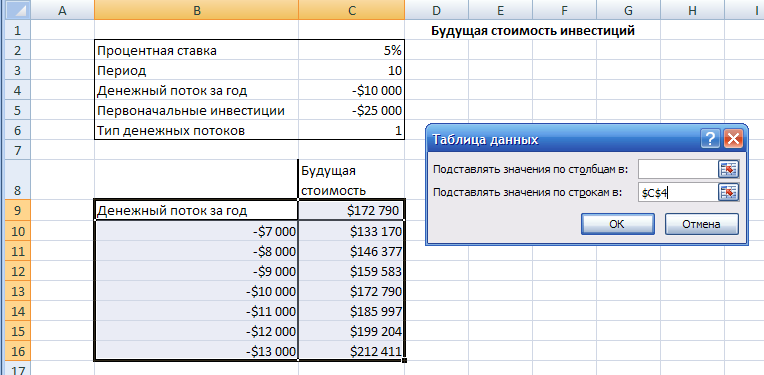Select the 'Будущая стоимость' header cell
The width and height of the screenshot is (764, 375).
(x=351, y=179)
